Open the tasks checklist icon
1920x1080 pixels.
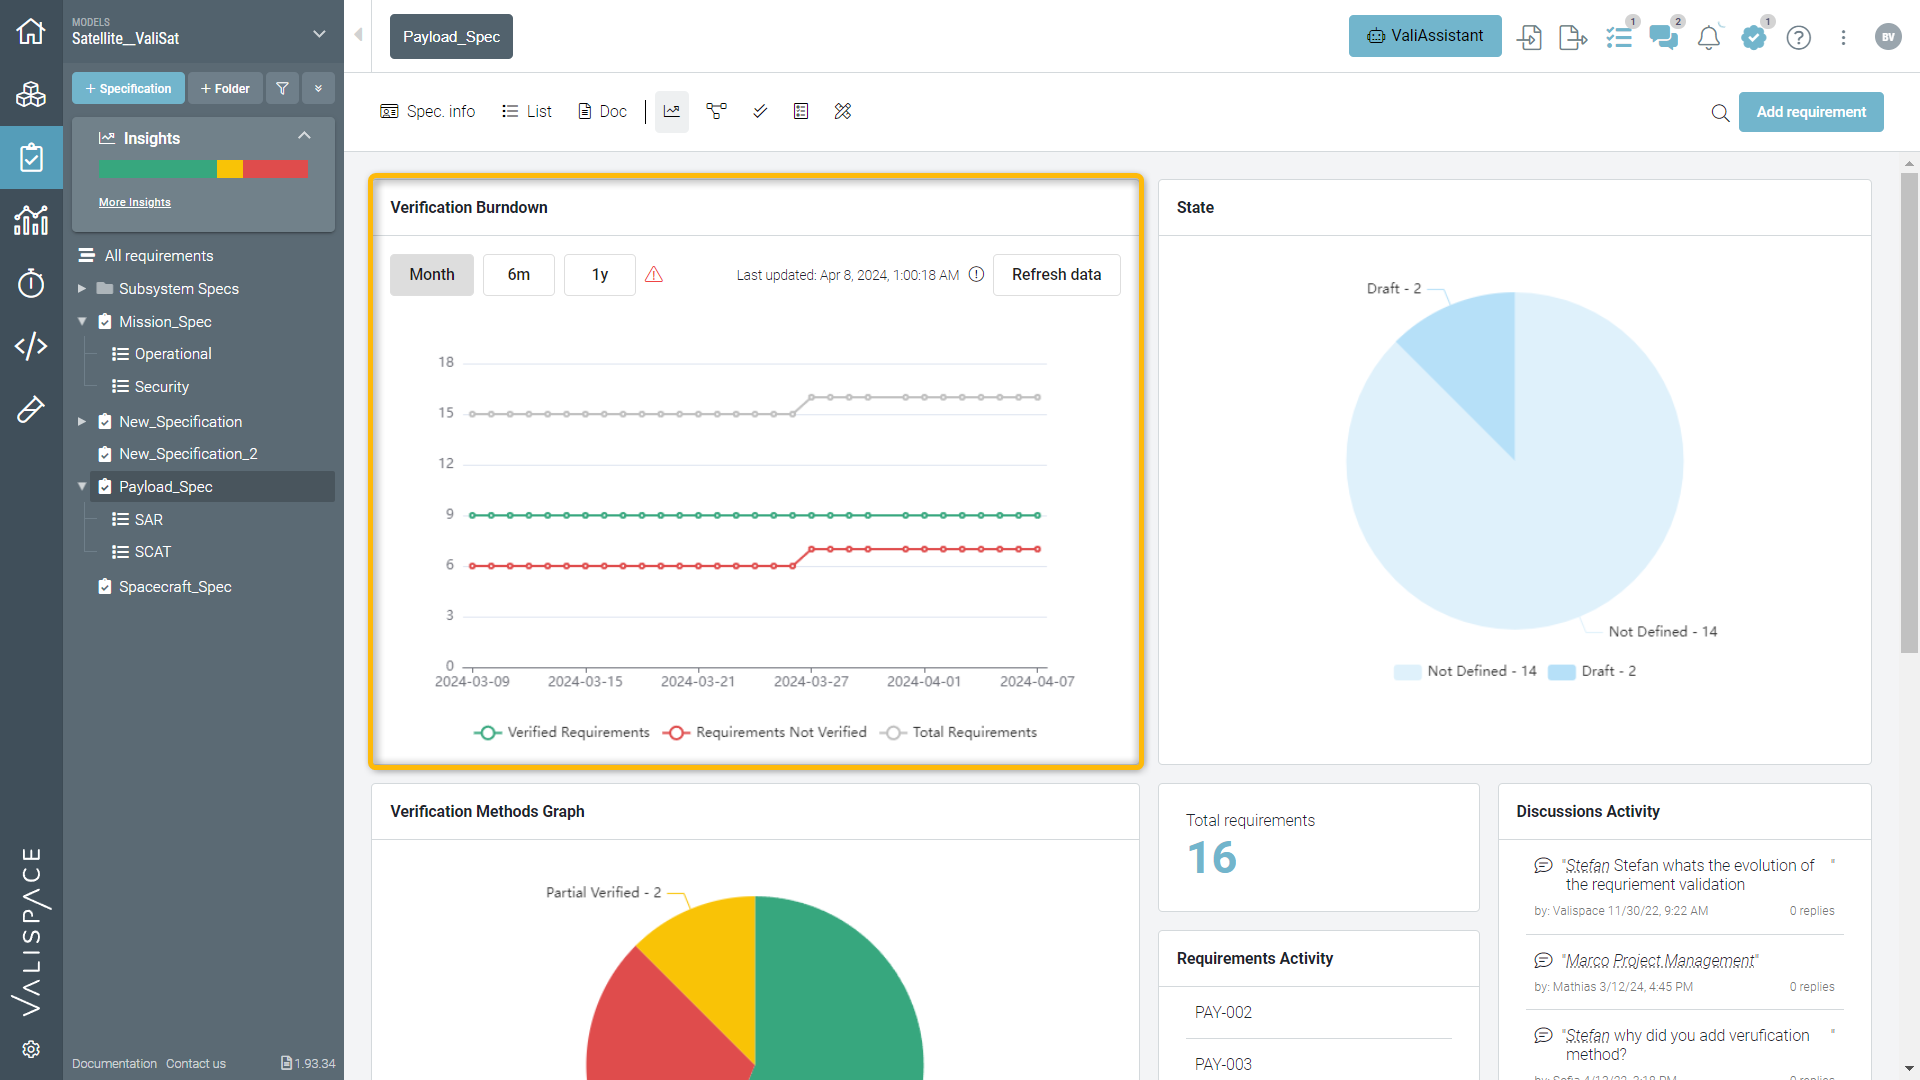pos(1619,37)
